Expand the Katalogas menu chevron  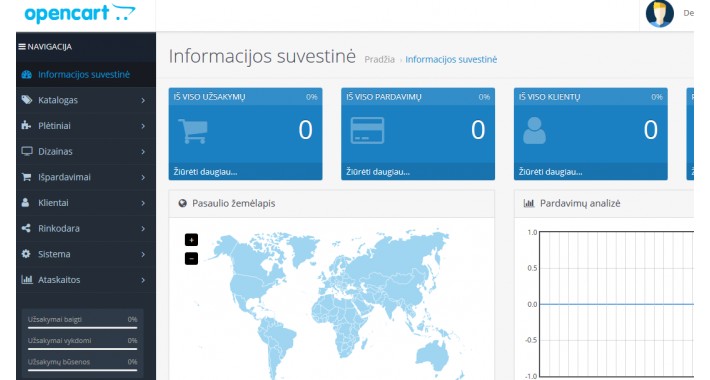(143, 100)
